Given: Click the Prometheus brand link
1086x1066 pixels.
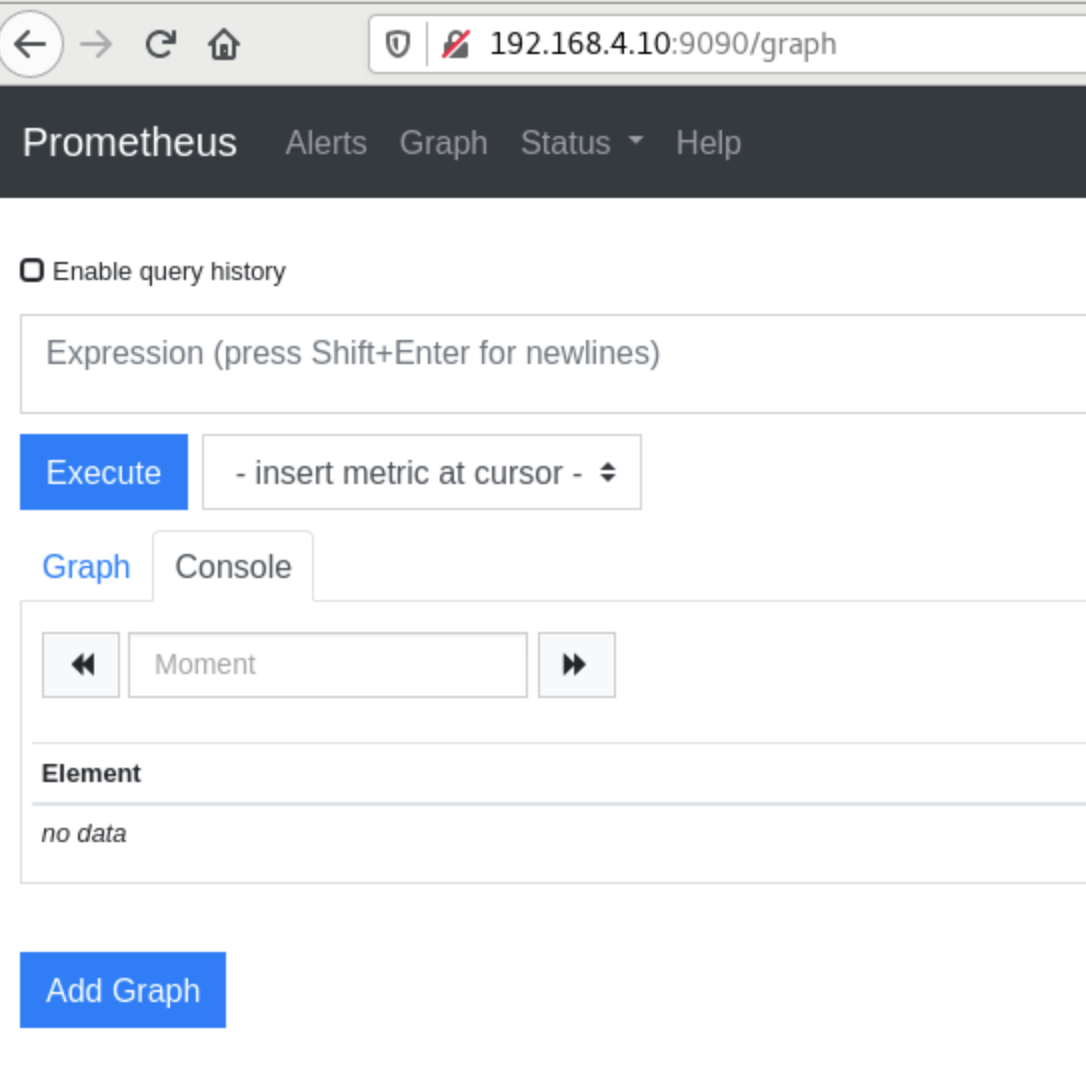Looking at the screenshot, I should coord(130,142).
